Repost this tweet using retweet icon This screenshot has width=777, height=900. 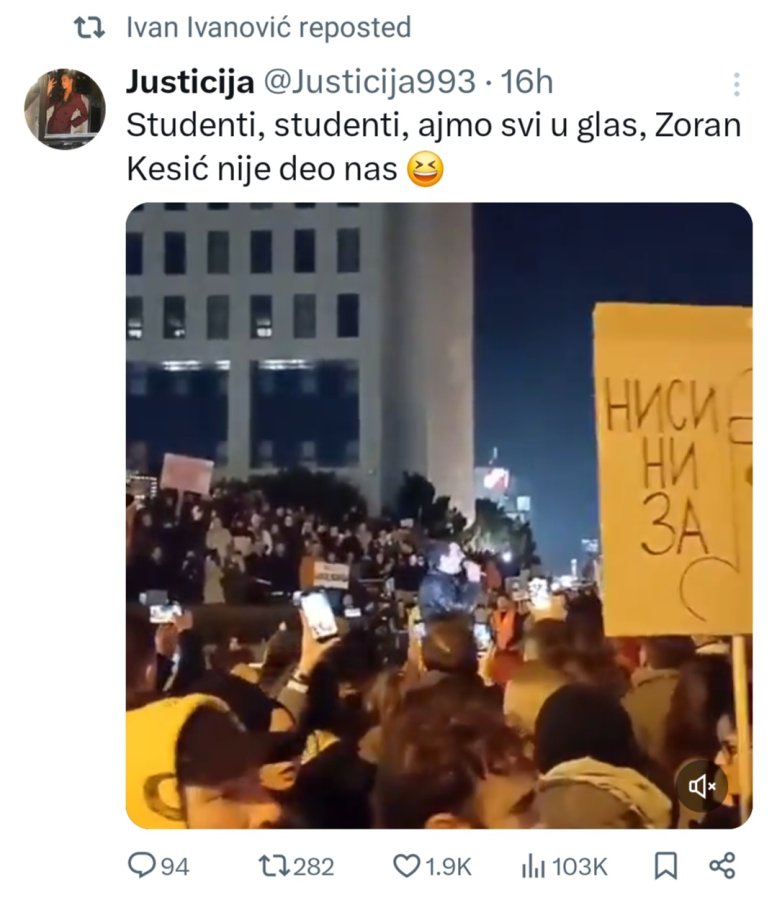274,866
